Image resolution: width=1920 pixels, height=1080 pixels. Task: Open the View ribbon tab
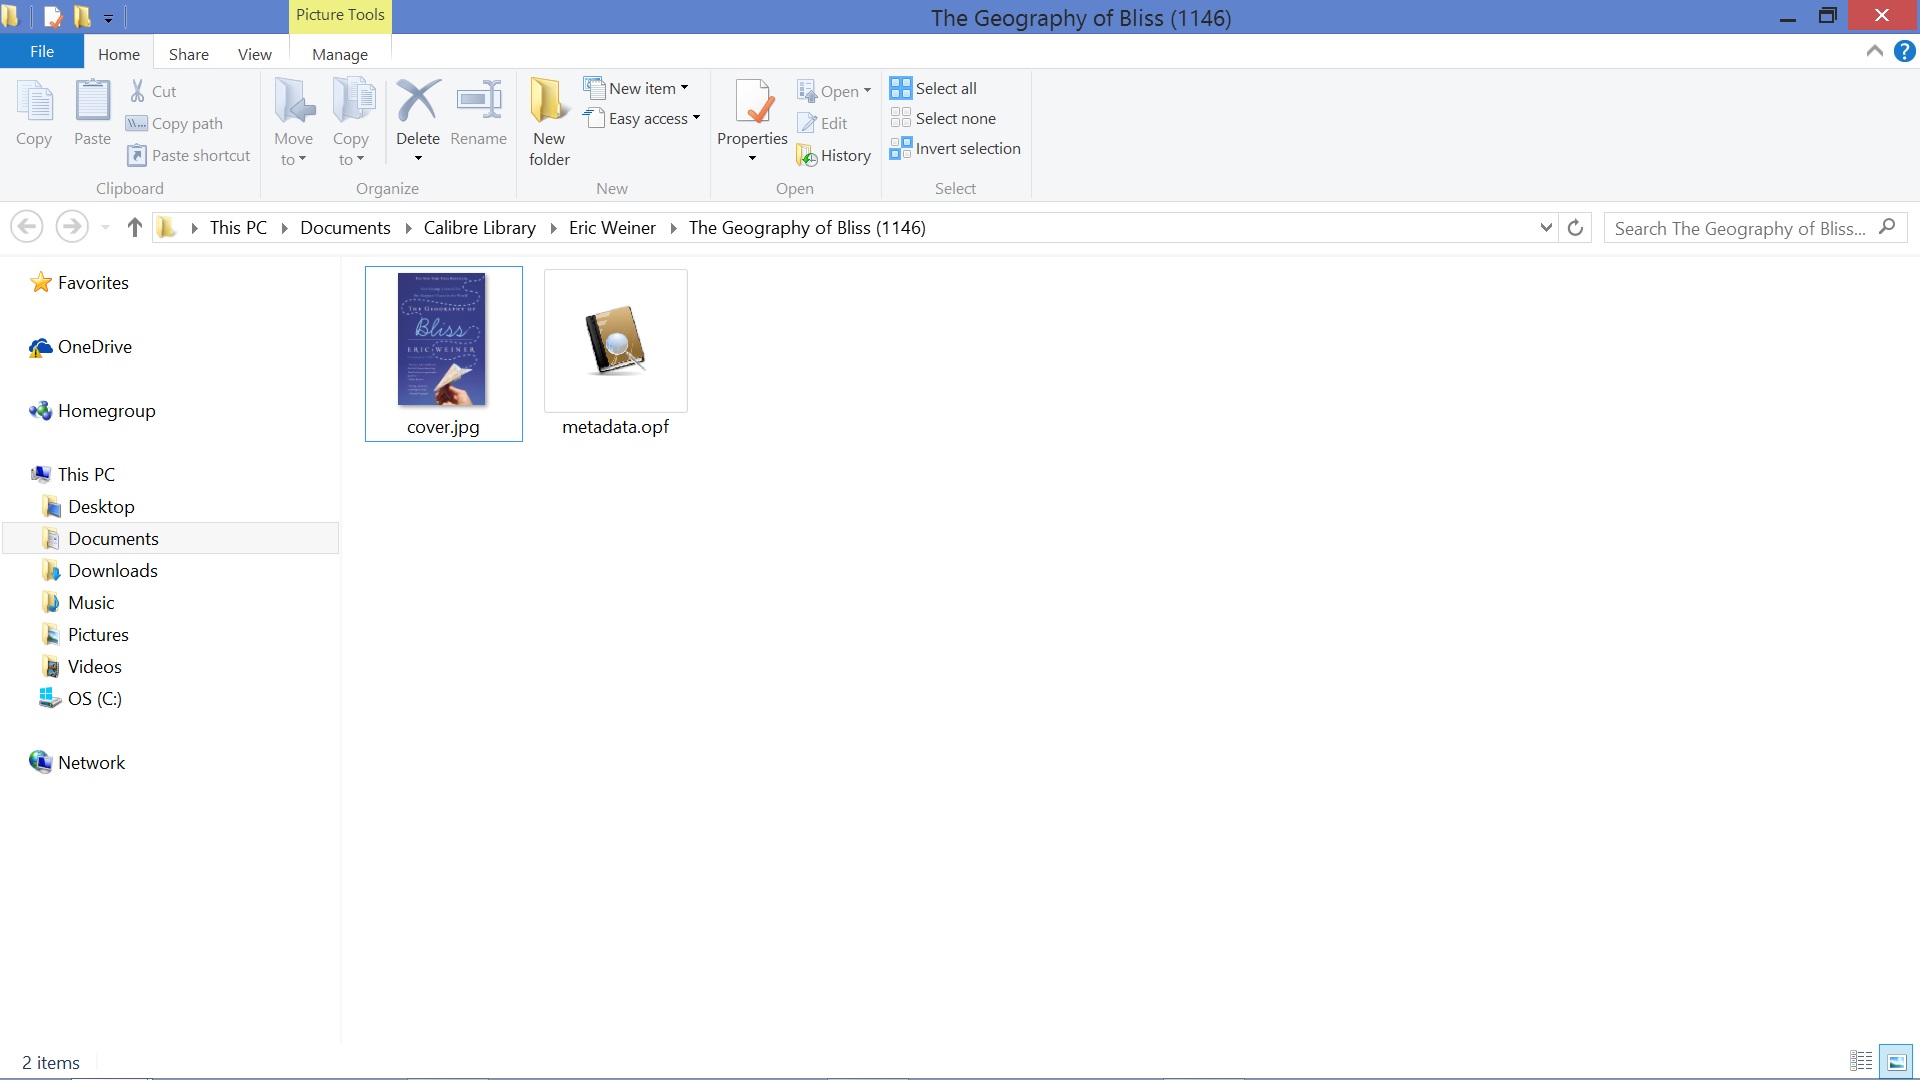tap(254, 54)
